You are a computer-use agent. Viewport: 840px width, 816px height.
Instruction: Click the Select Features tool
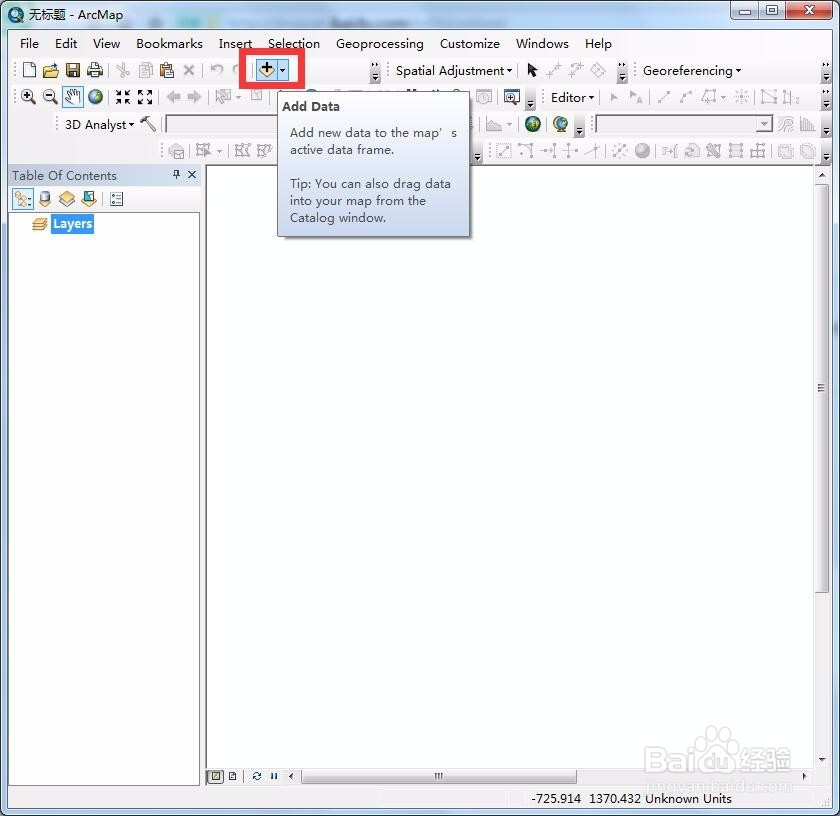(x=223, y=97)
